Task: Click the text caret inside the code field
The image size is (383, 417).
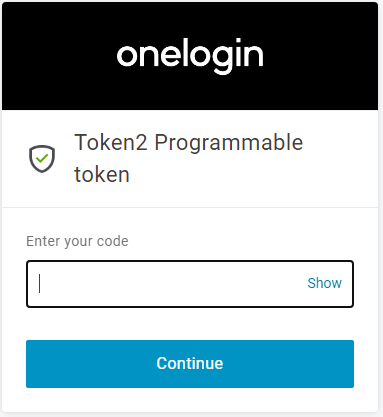Action: pyautogui.click(x=40, y=284)
